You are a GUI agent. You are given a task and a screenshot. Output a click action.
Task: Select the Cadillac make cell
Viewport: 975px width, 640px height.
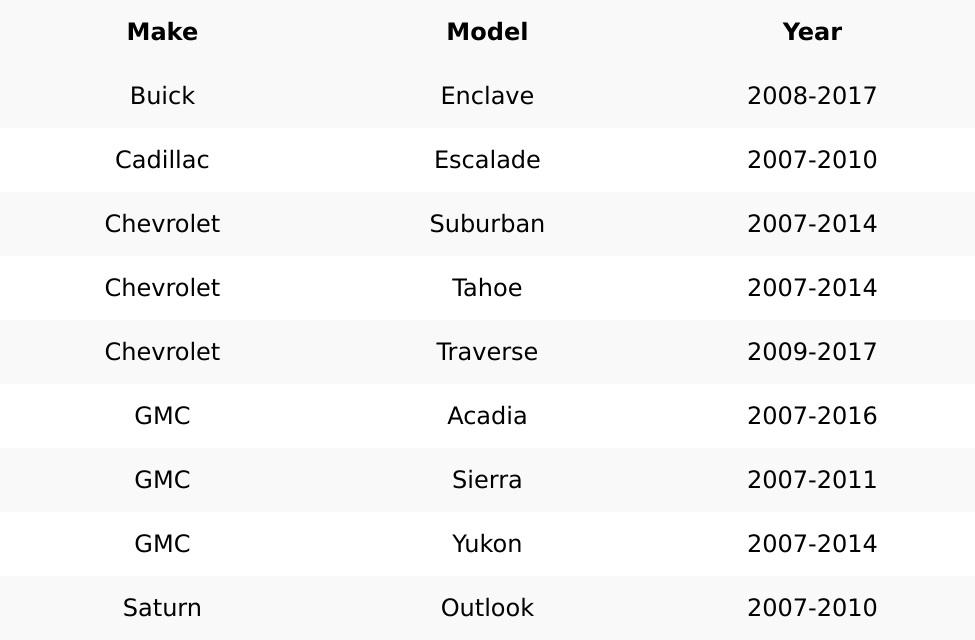(162, 160)
